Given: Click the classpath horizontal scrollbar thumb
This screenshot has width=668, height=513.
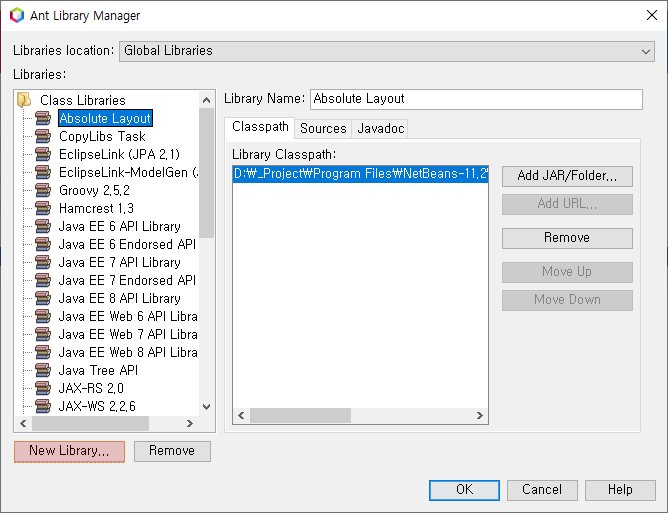Looking at the screenshot, I should pos(300,415).
